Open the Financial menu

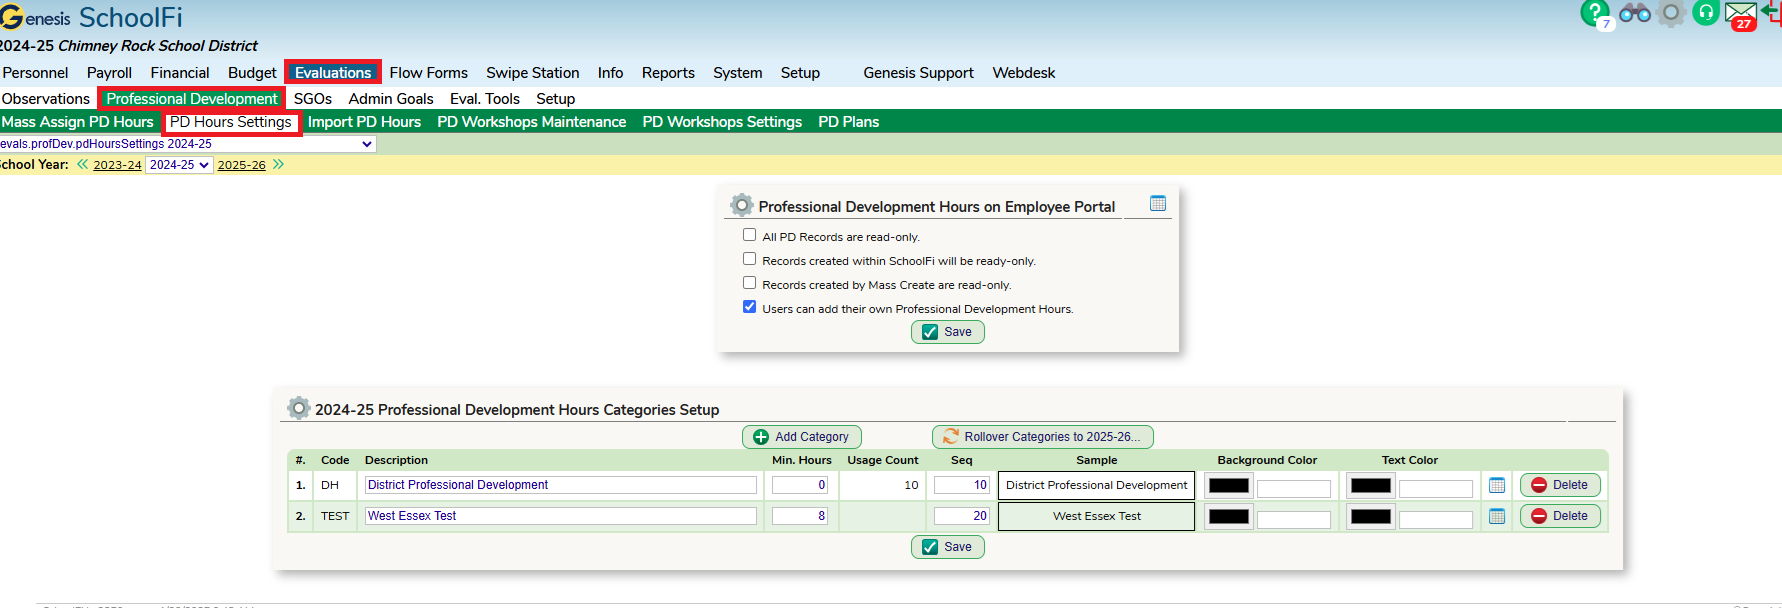coord(180,73)
